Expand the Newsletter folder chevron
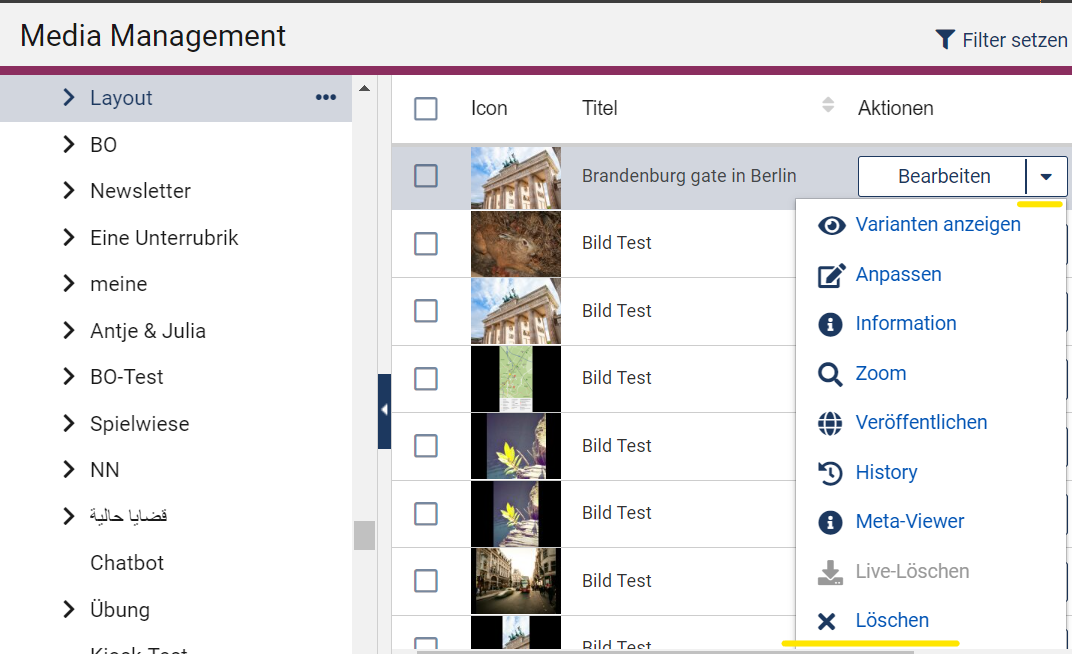The width and height of the screenshot is (1072, 654). (x=69, y=191)
